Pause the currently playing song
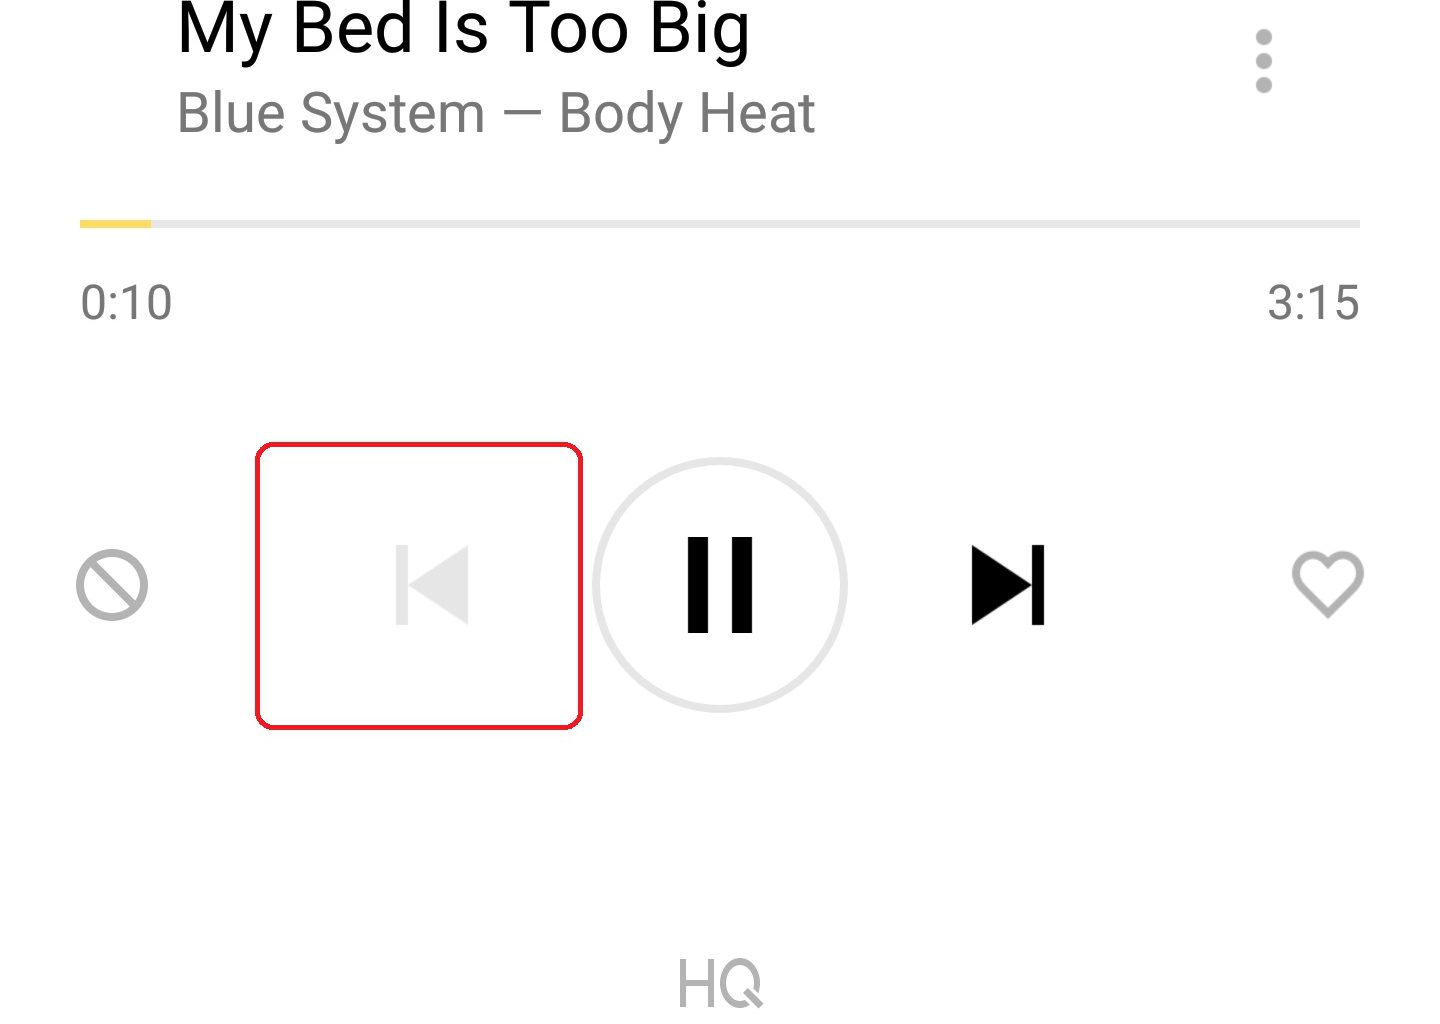The width and height of the screenshot is (1440, 1024). [x=720, y=585]
